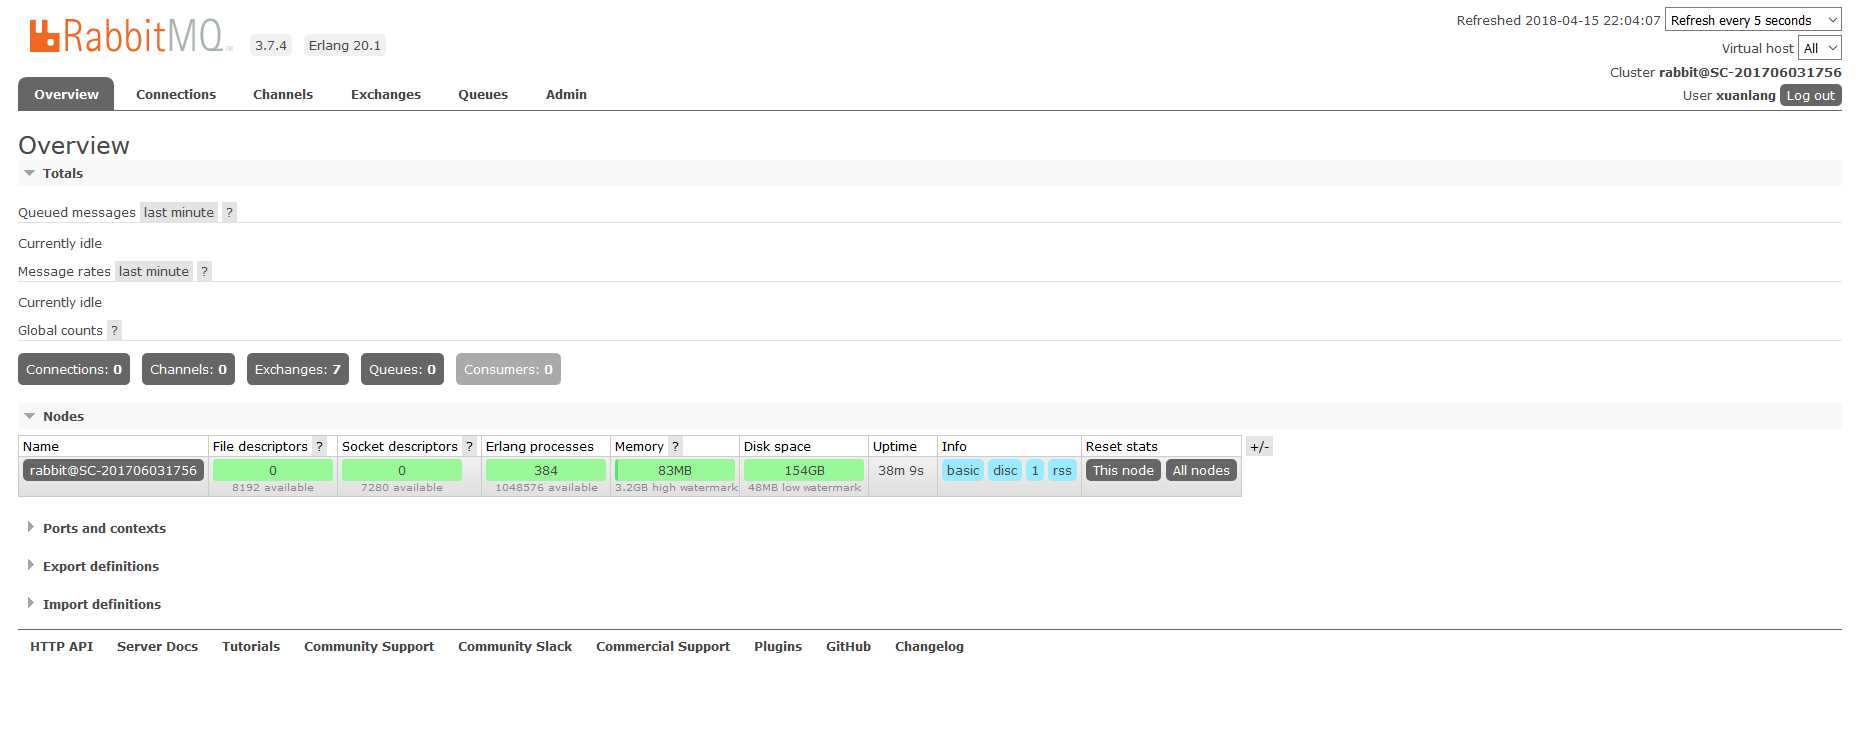Reset stats for All nodes
This screenshot has height=744, width=1868.
click(1201, 470)
